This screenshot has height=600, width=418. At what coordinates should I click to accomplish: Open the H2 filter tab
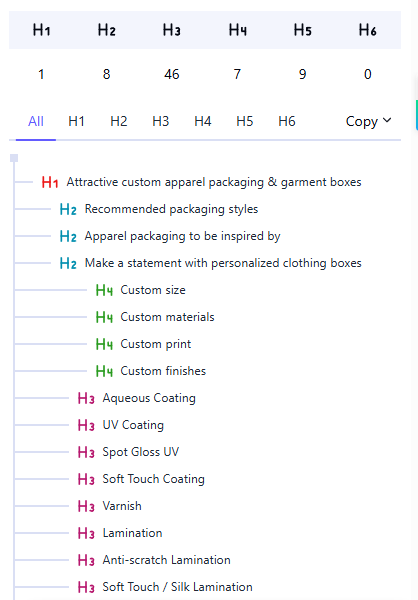[x=118, y=121]
